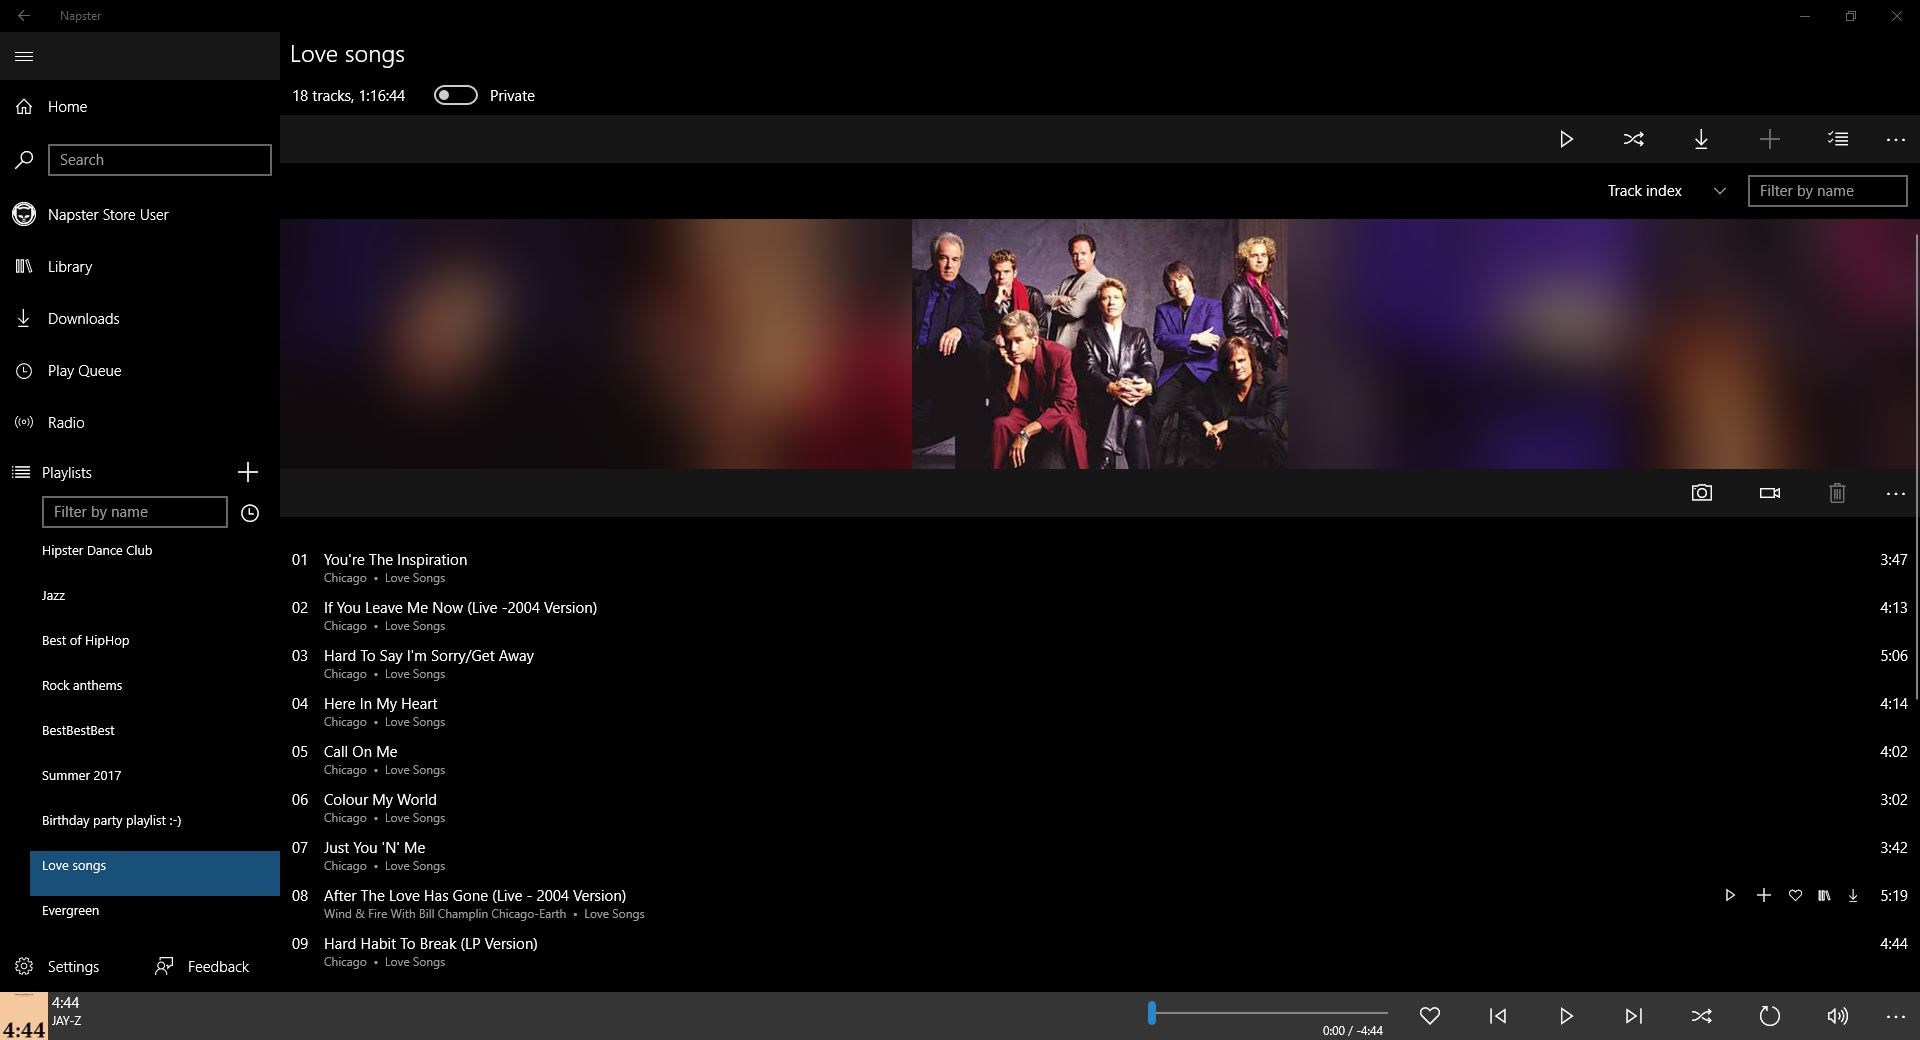
Task: Click the video camera icon on playlist artwork
Action: click(1769, 493)
